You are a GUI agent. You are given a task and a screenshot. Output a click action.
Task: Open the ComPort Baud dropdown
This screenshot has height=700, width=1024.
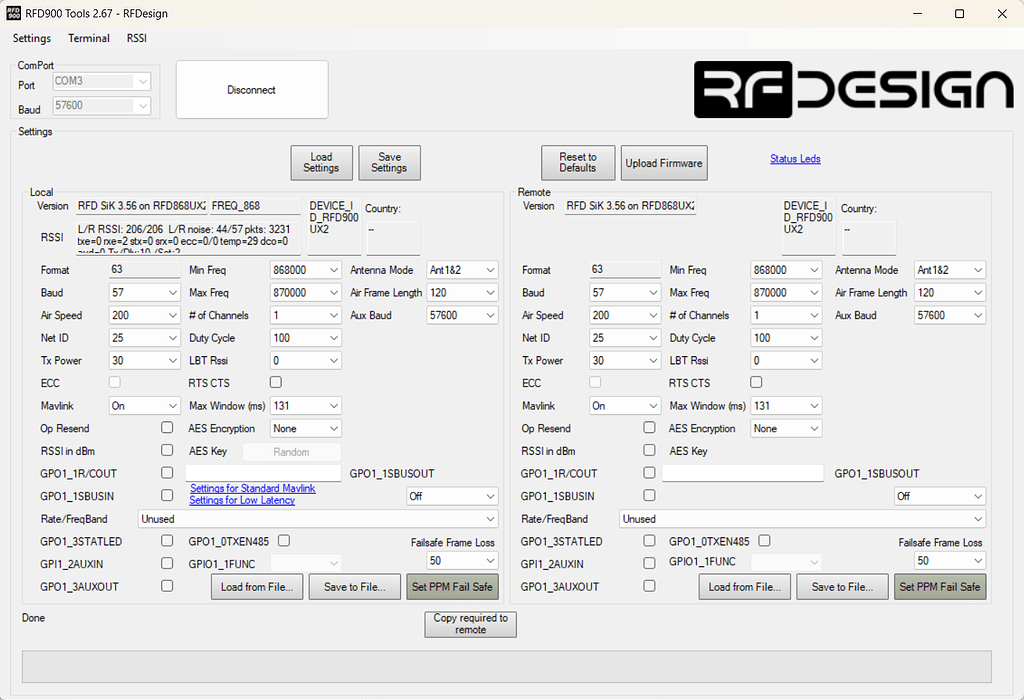[x=101, y=105]
